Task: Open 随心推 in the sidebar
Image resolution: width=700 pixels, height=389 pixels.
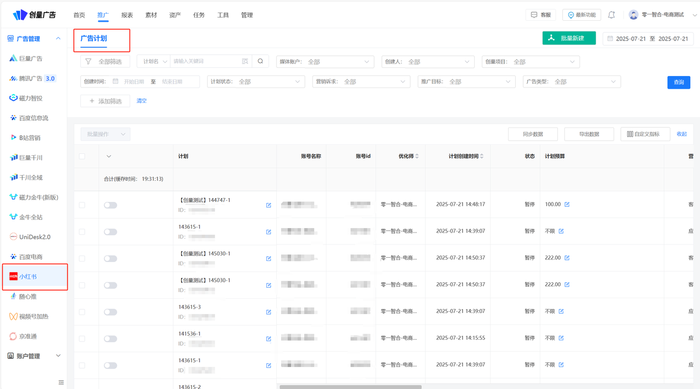Action: 23,297
